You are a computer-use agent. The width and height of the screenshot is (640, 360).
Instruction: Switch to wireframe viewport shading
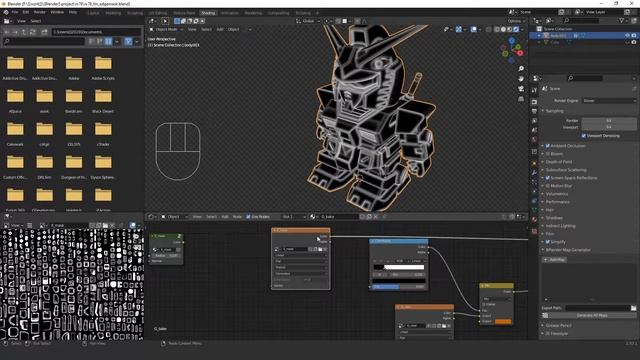pyautogui.click(x=497, y=29)
